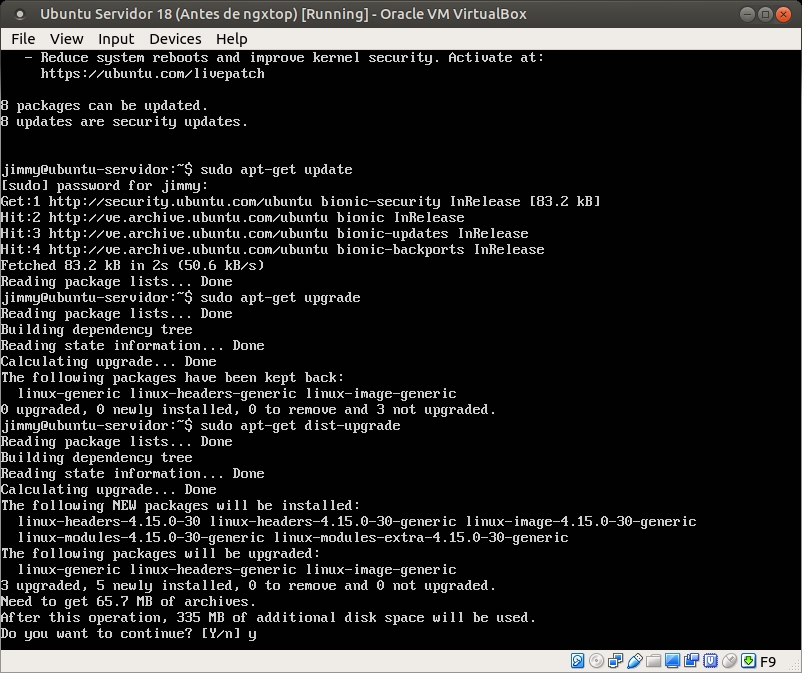Open the Help menu

(x=231, y=39)
